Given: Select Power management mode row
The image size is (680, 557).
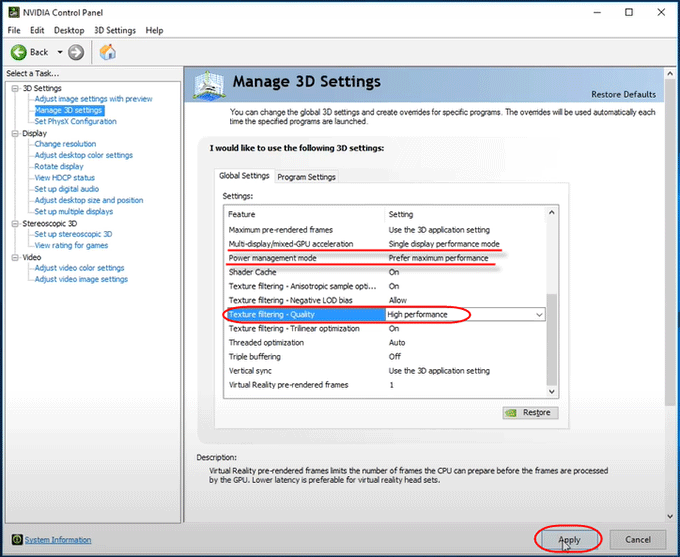Looking at the screenshot, I should pos(385,258).
